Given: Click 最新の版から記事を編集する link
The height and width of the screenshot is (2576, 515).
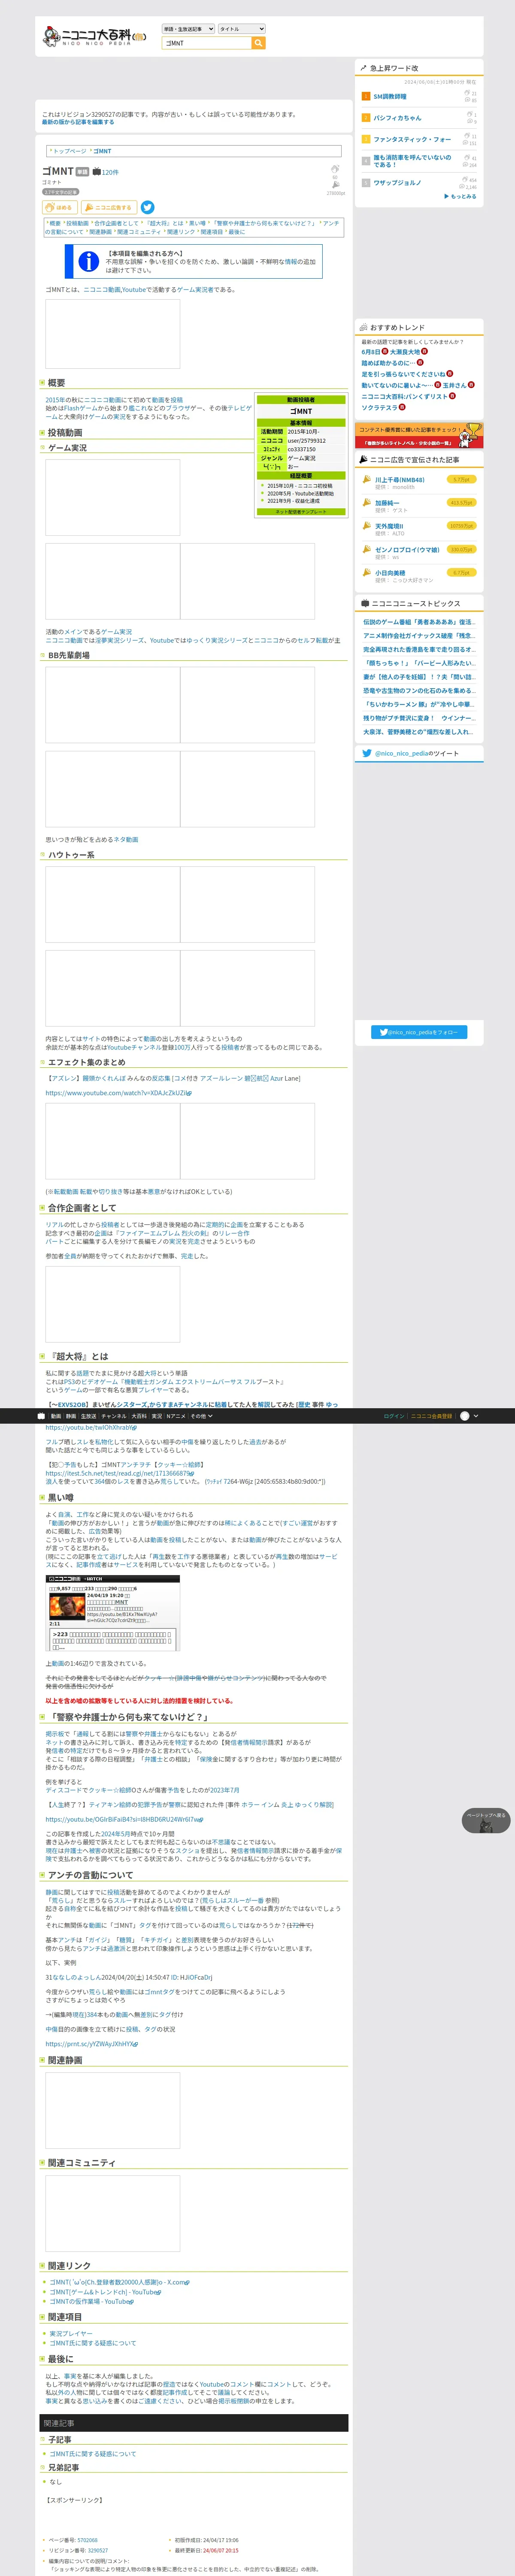Looking at the screenshot, I should click(x=78, y=122).
